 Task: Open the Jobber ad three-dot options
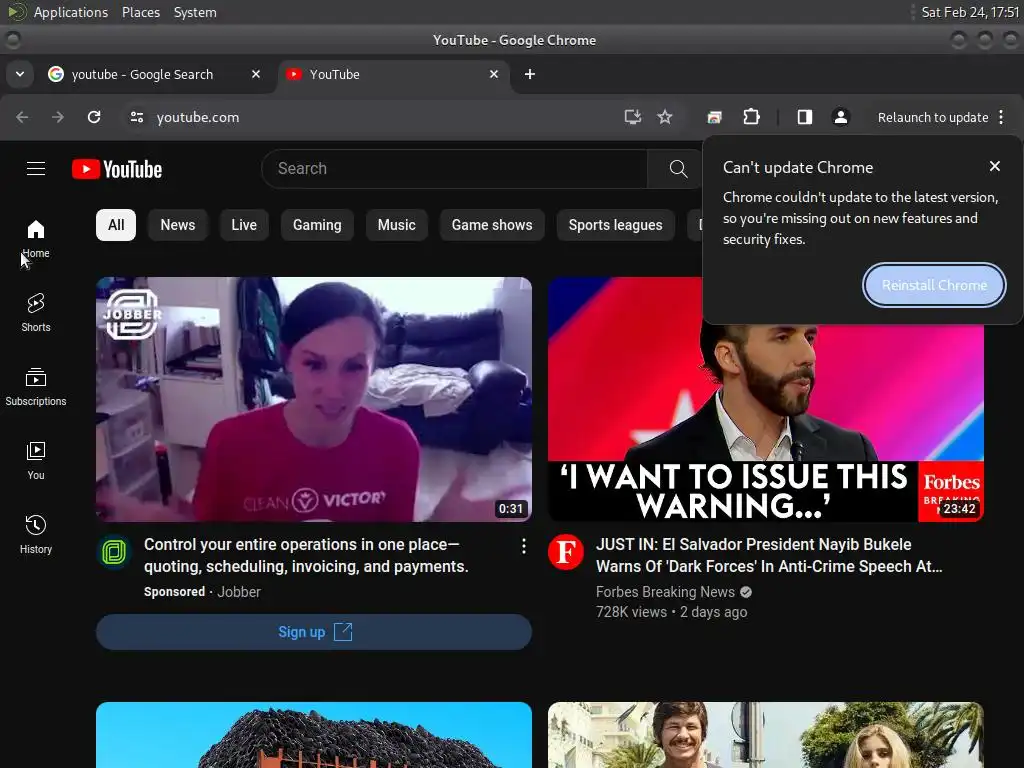524,547
